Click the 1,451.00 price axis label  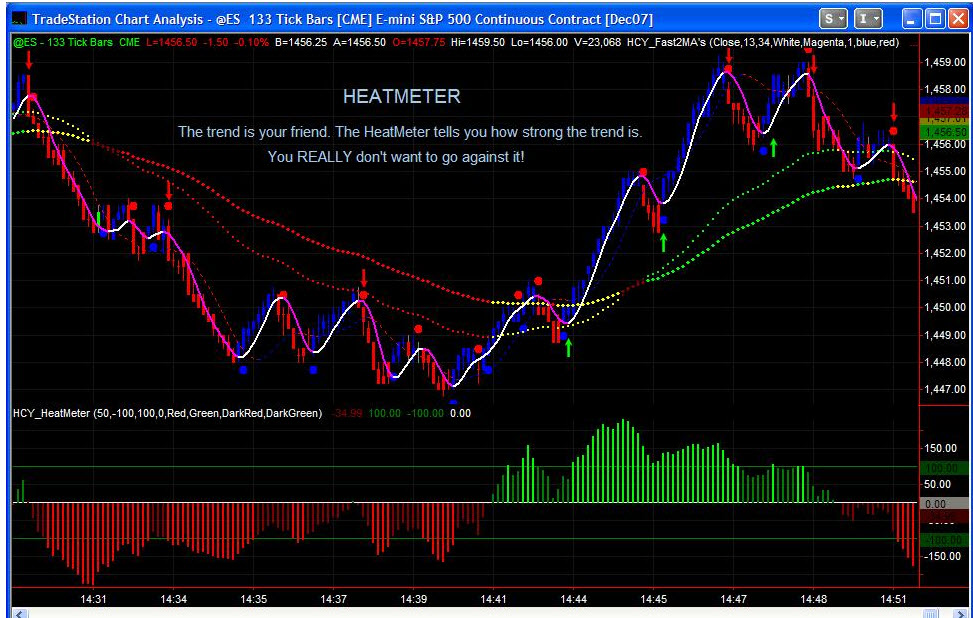(945, 280)
